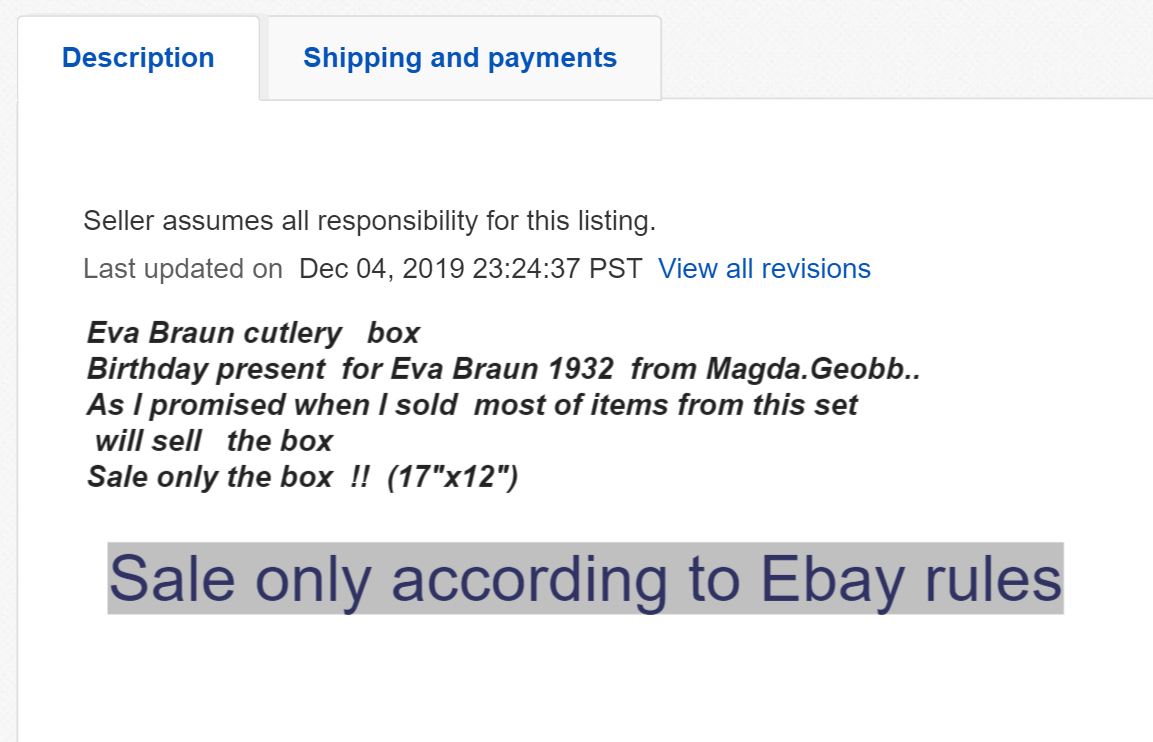Click the View all revisions link

[764, 269]
